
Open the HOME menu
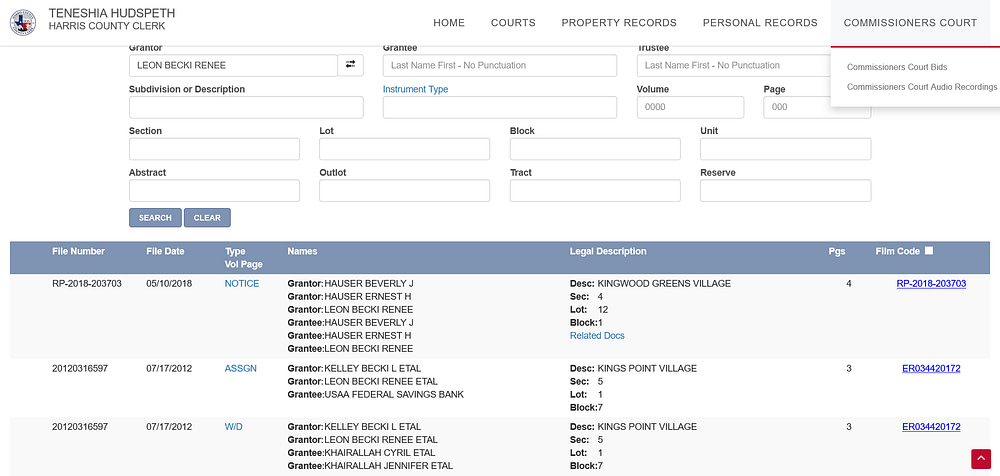coord(449,23)
